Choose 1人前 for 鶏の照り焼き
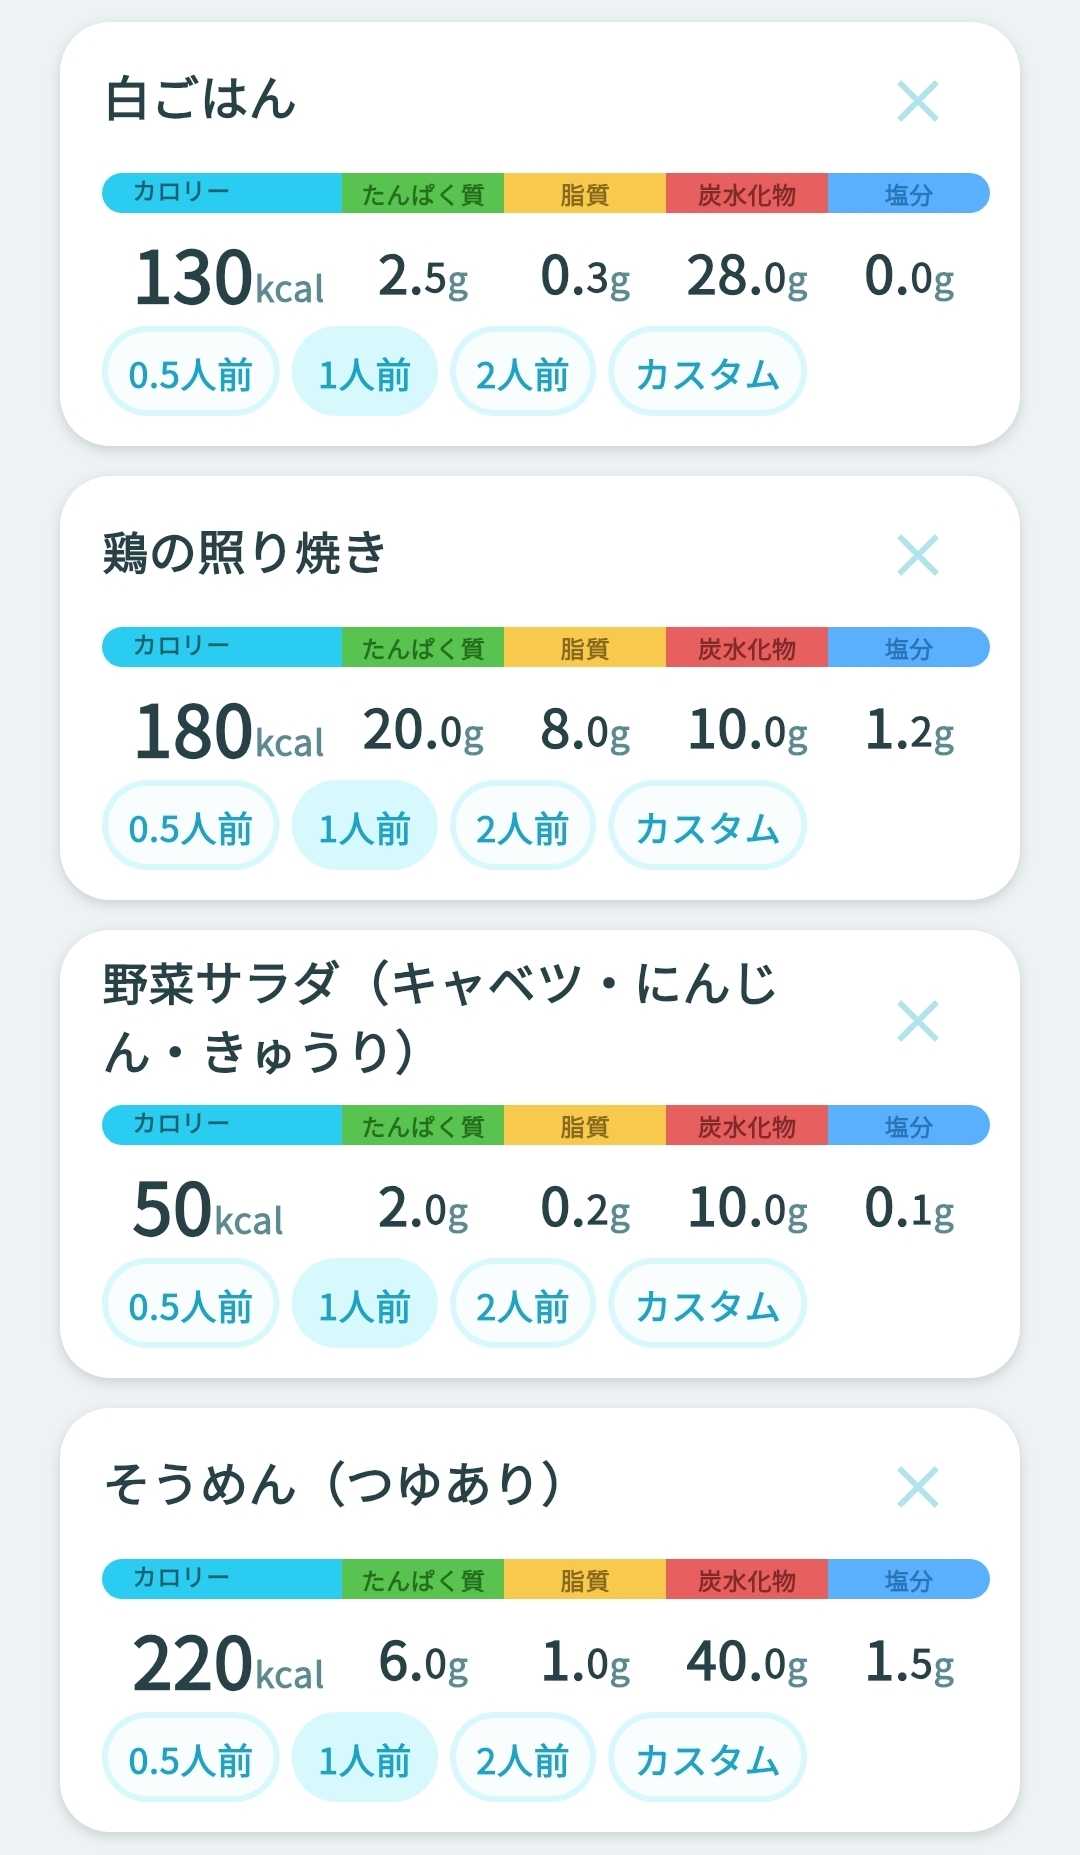The height and width of the screenshot is (1855, 1080). point(365,826)
